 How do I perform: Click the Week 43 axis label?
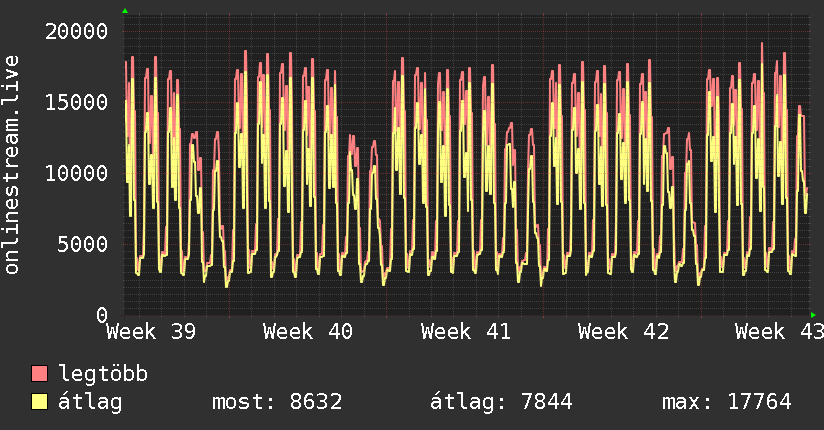pos(779,332)
